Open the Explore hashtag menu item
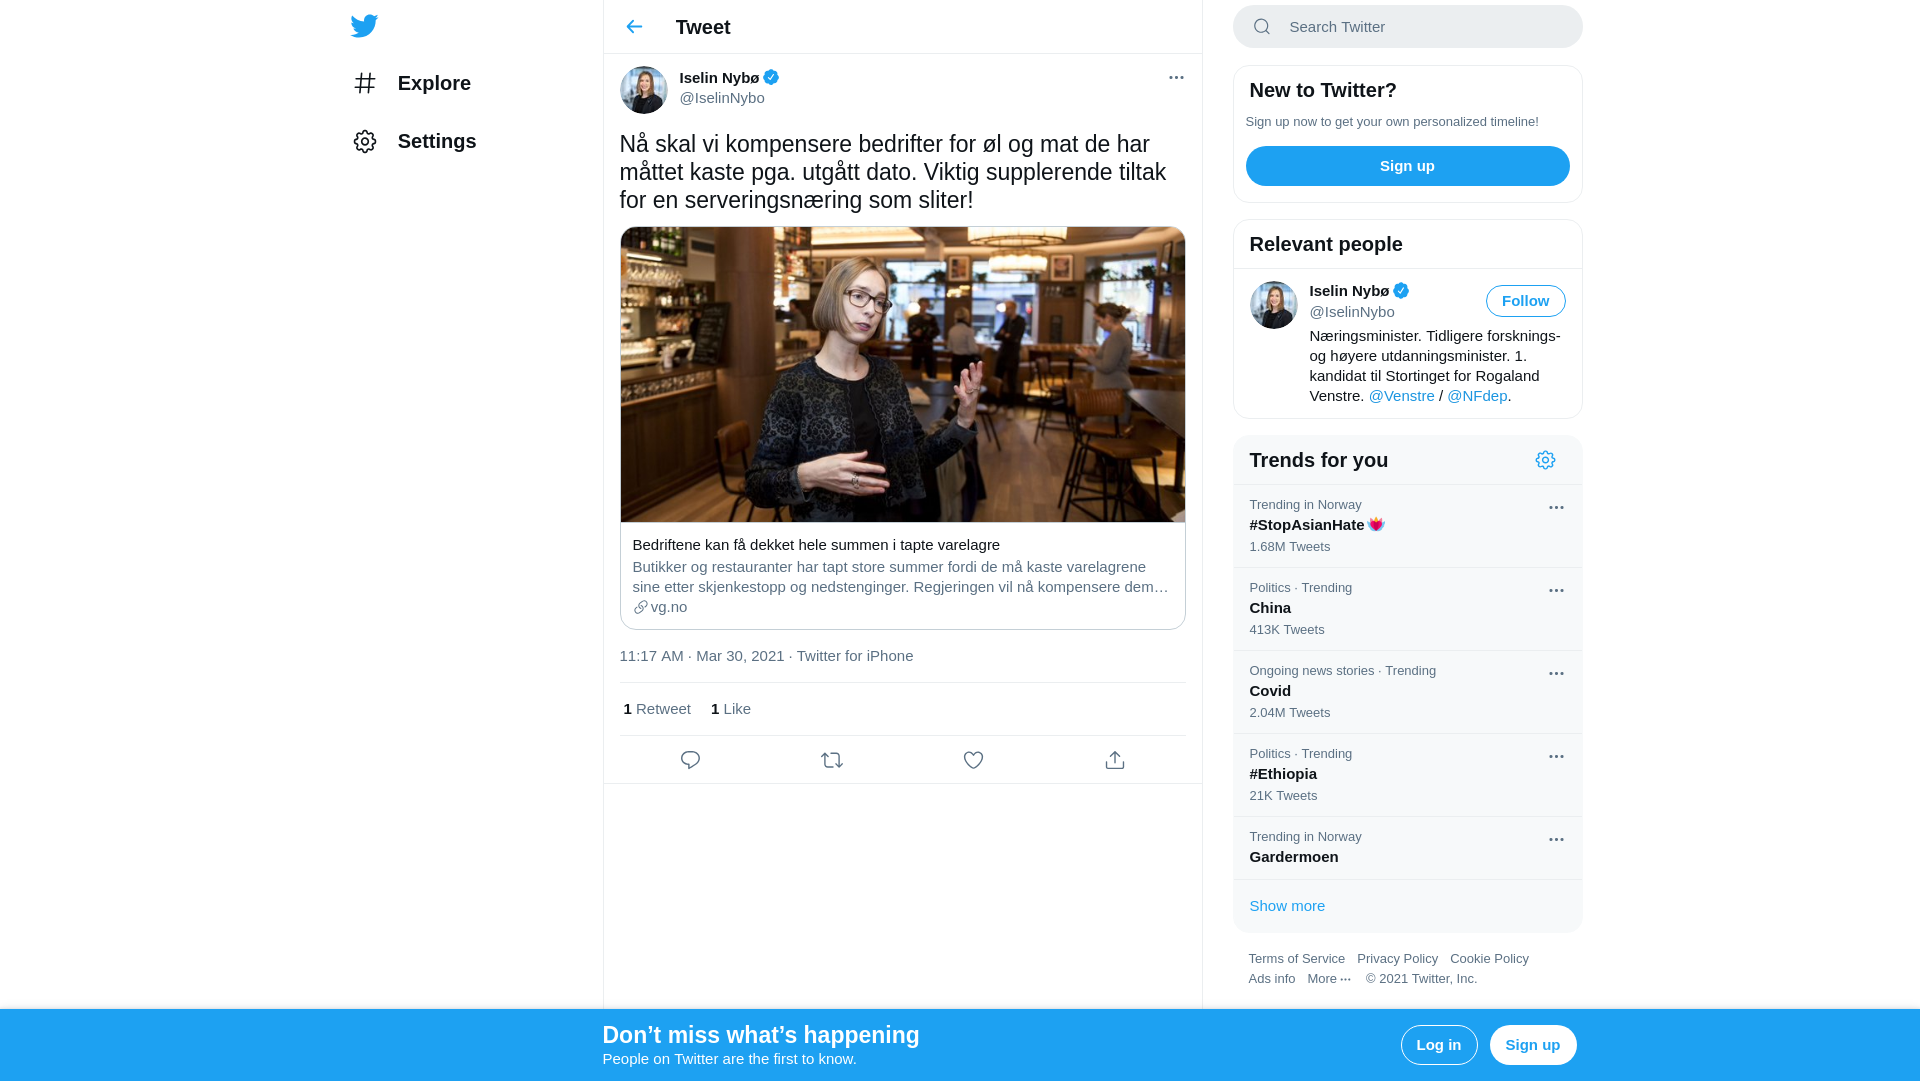 (x=412, y=83)
